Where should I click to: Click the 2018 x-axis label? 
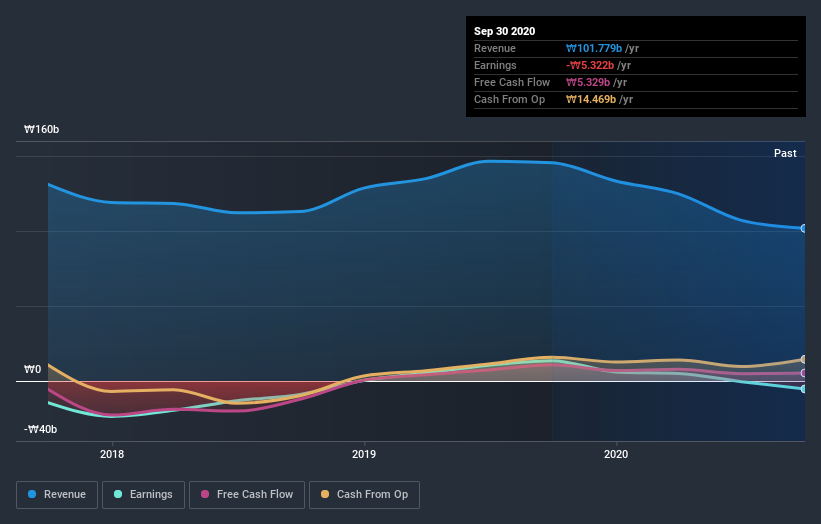point(112,454)
